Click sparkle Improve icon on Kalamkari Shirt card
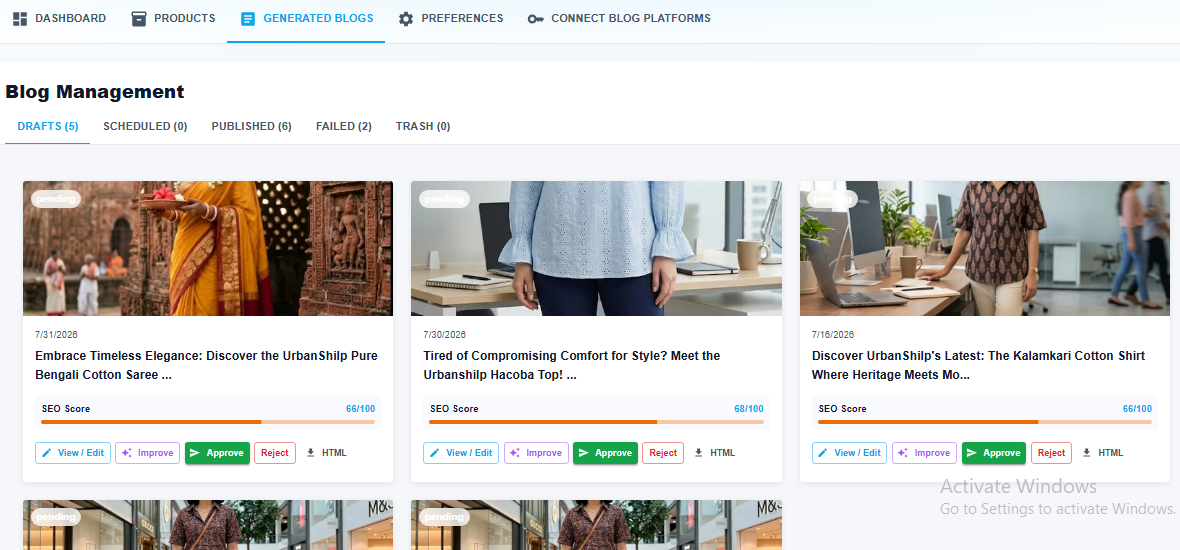This screenshot has height=550, width=1180. tap(904, 453)
